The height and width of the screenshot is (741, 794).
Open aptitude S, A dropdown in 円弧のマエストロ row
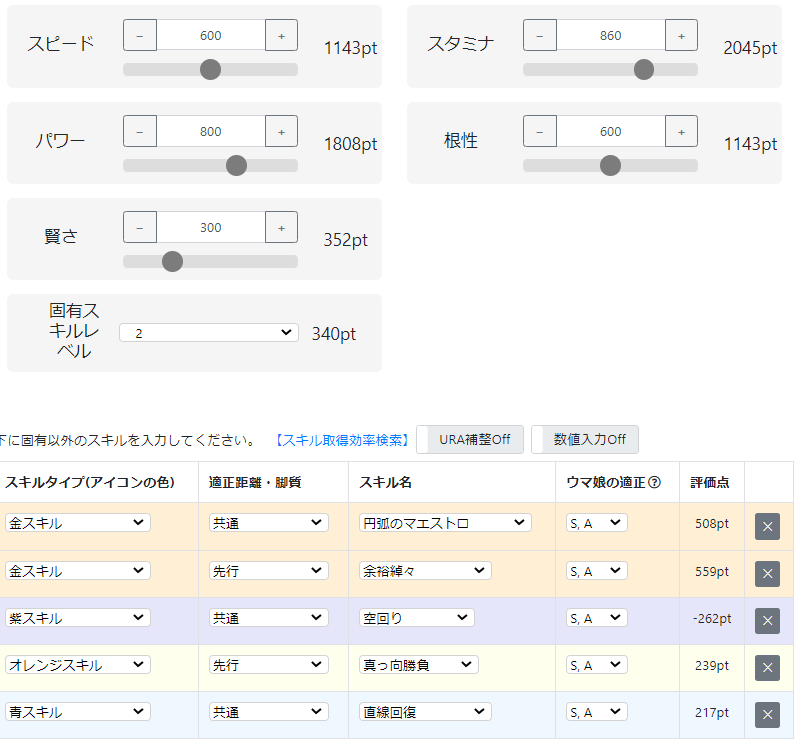(x=597, y=523)
